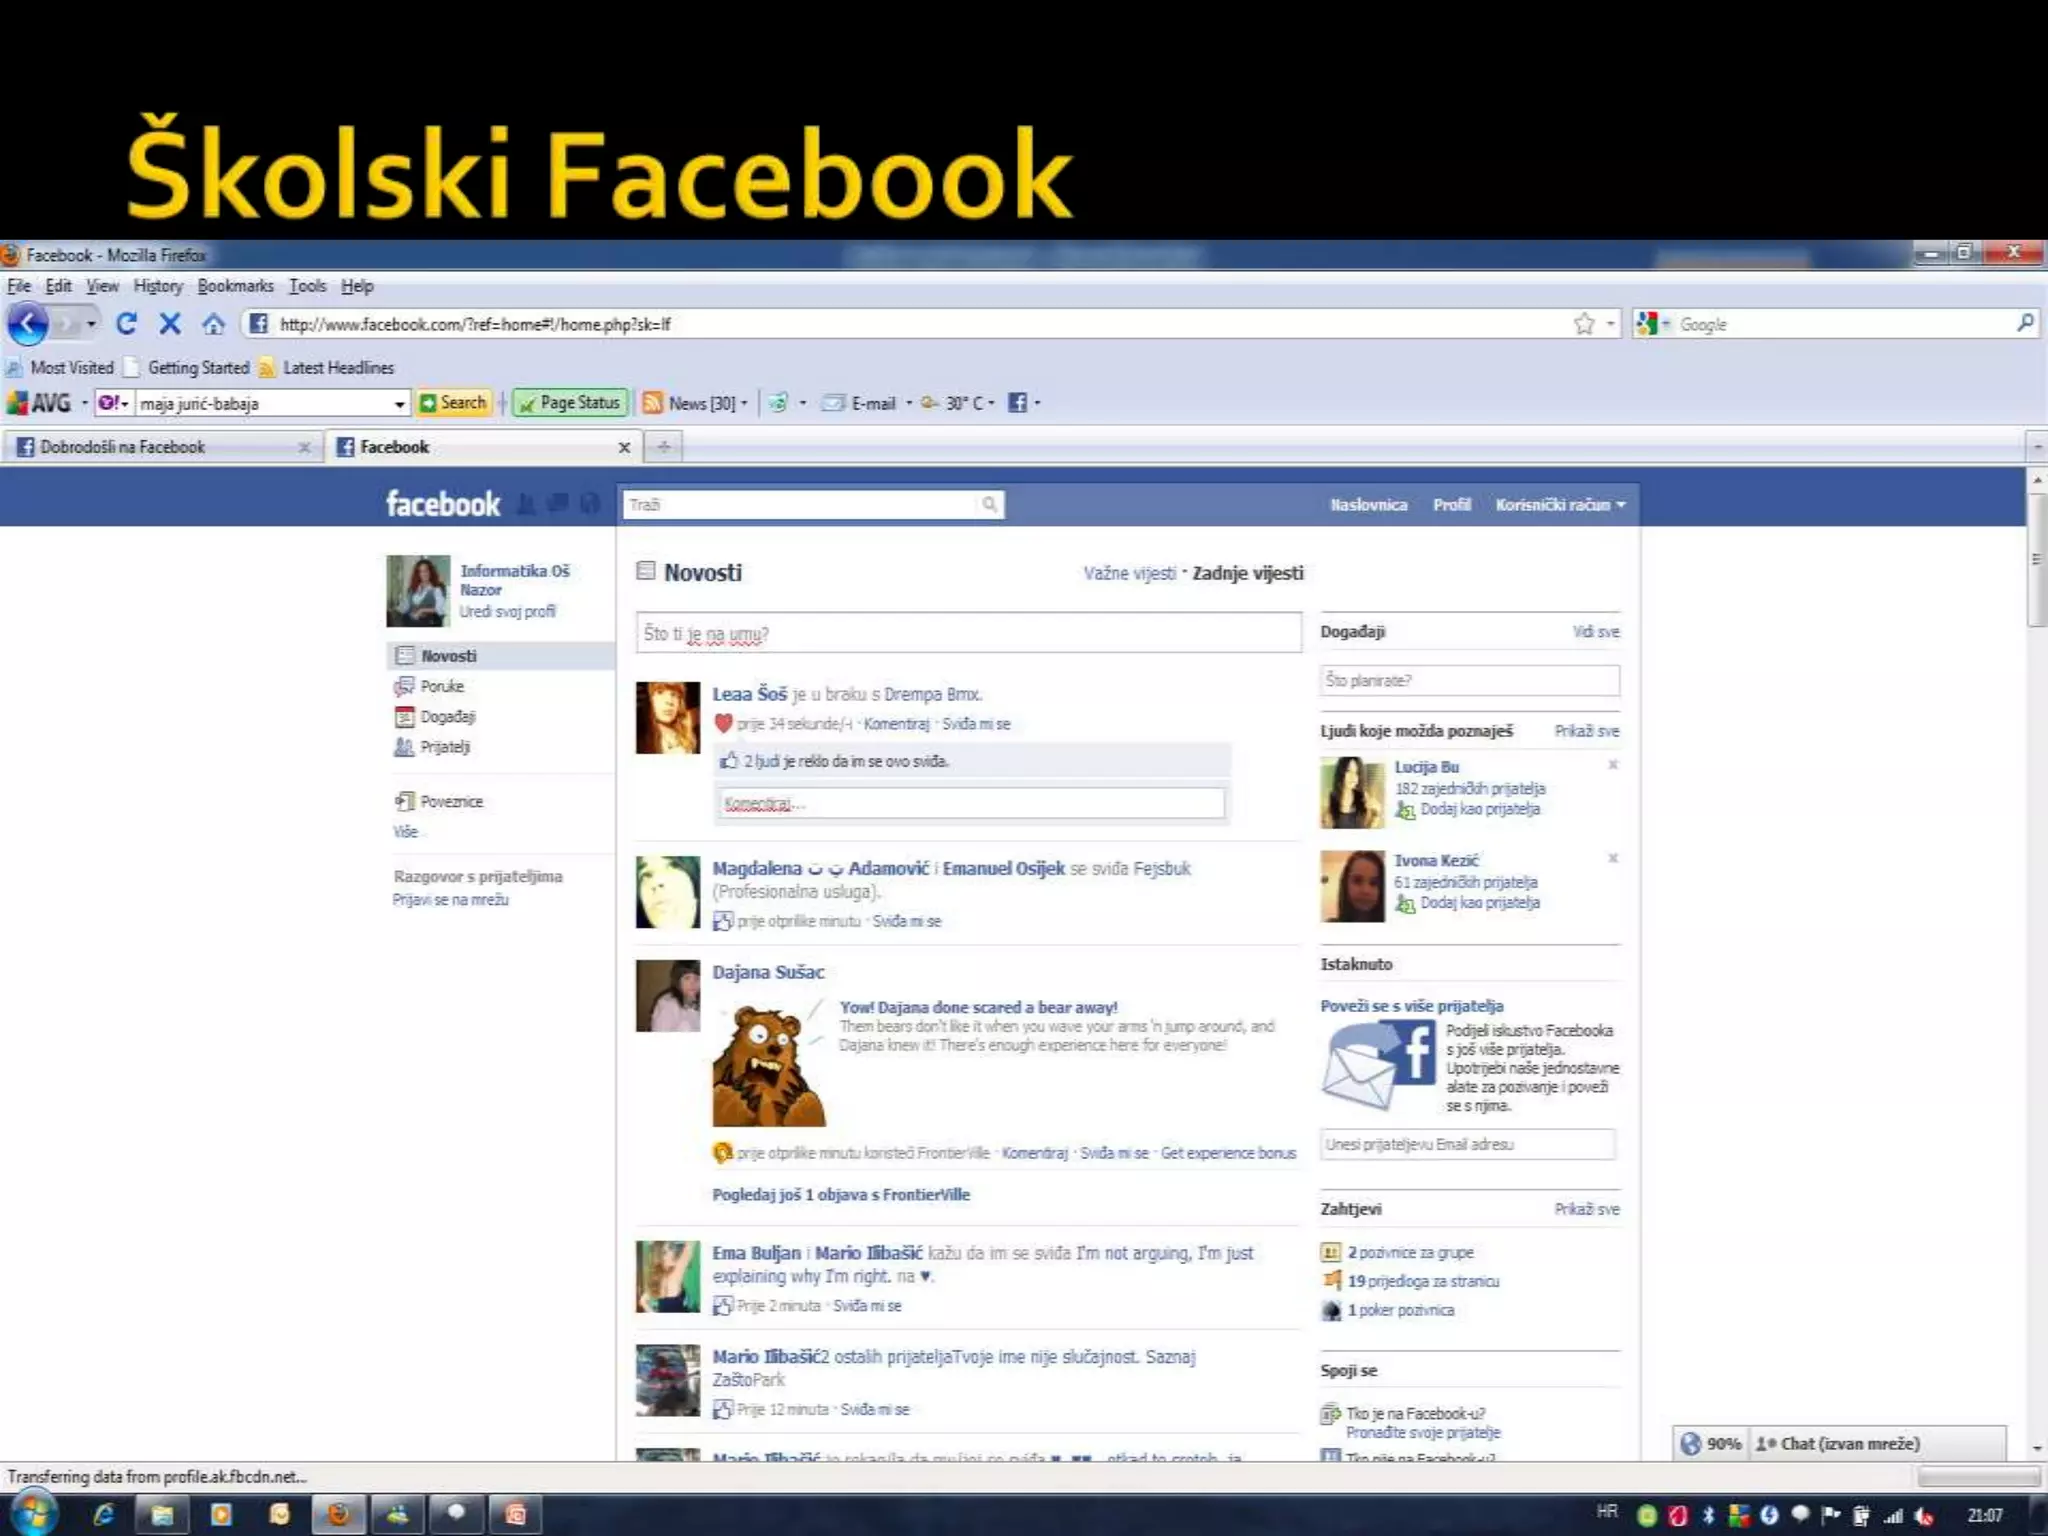Close the Dobrodošli na Facebook tab
Image resolution: width=2048 pixels, height=1536 pixels.
coord(304,448)
